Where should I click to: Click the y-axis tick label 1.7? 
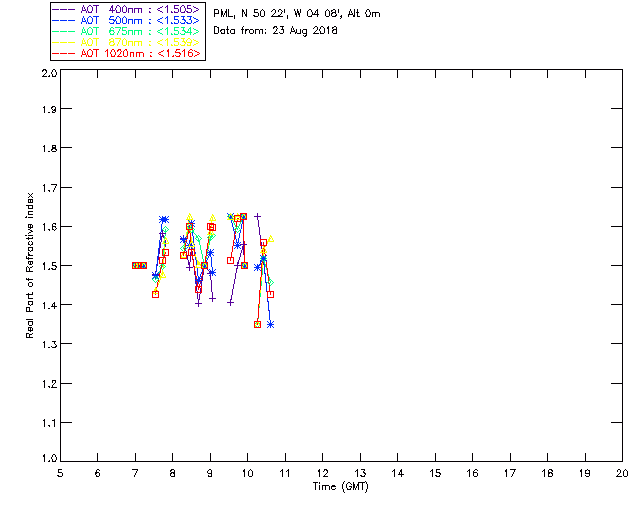pyautogui.click(x=49, y=188)
